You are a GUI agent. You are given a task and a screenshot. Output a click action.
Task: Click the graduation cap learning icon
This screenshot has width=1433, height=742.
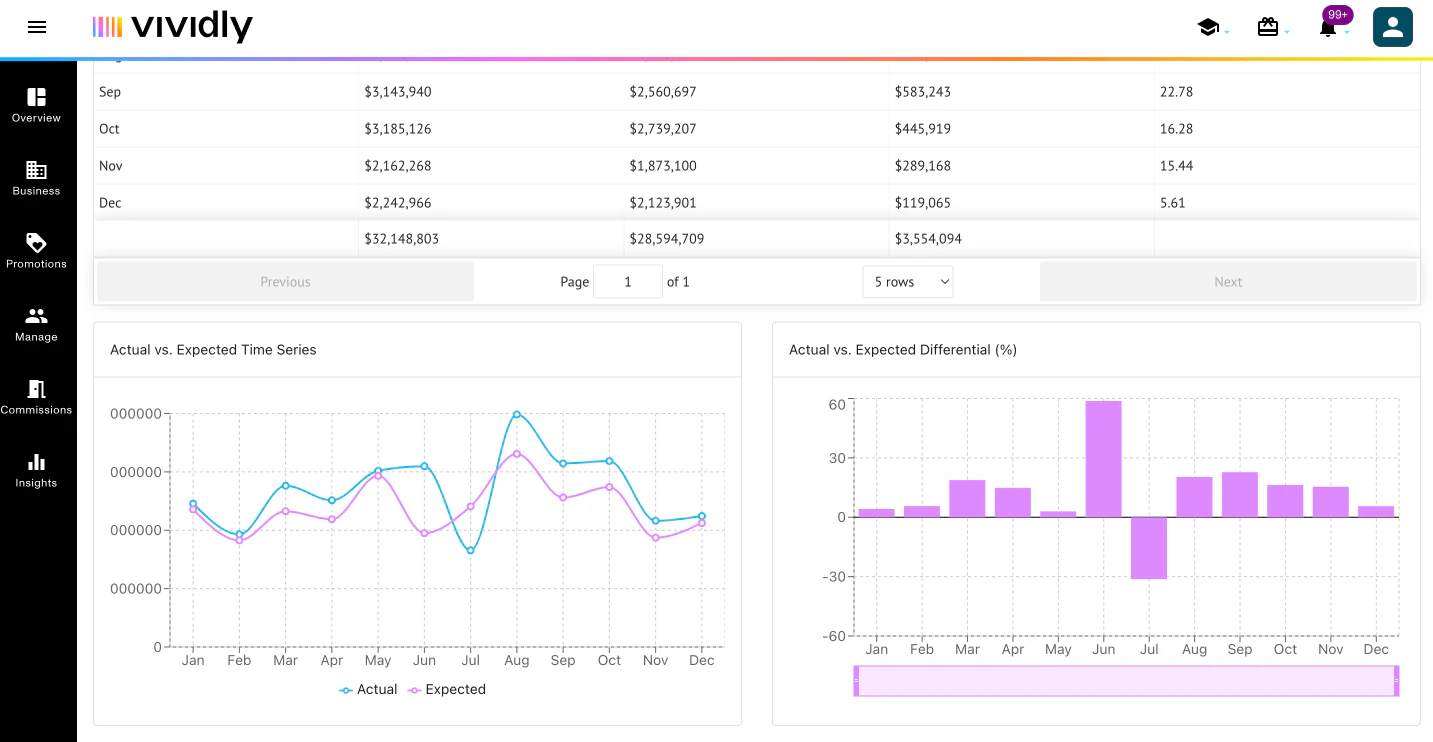pyautogui.click(x=1208, y=28)
